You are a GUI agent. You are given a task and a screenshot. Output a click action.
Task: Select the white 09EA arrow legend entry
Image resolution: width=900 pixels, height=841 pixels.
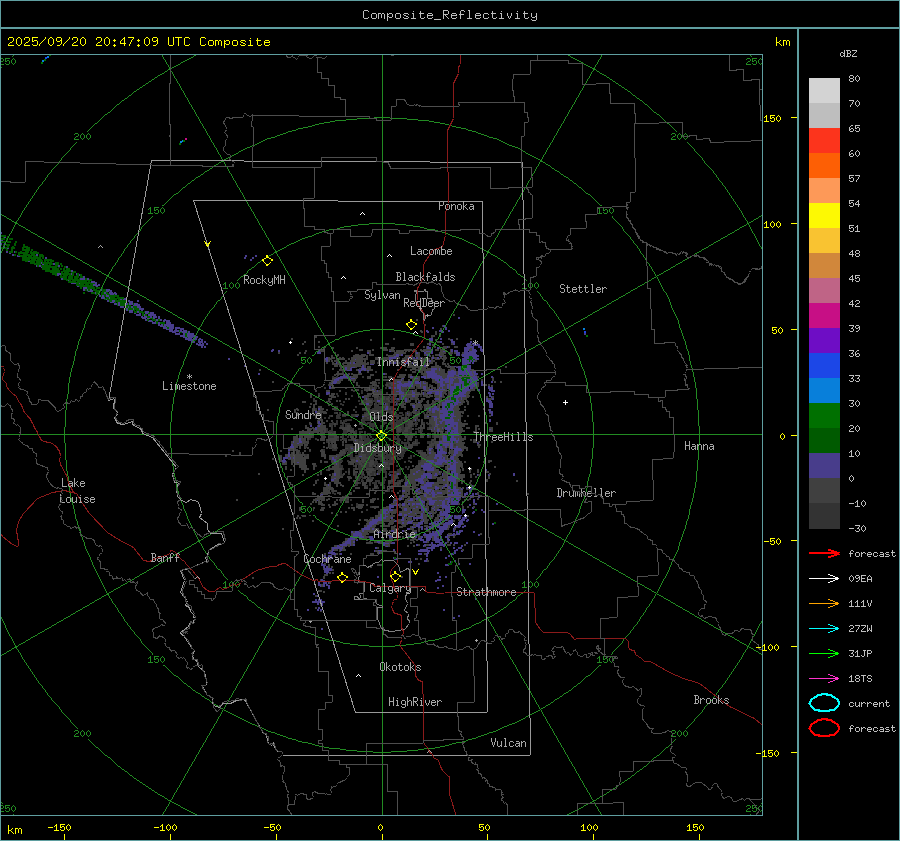[824, 578]
